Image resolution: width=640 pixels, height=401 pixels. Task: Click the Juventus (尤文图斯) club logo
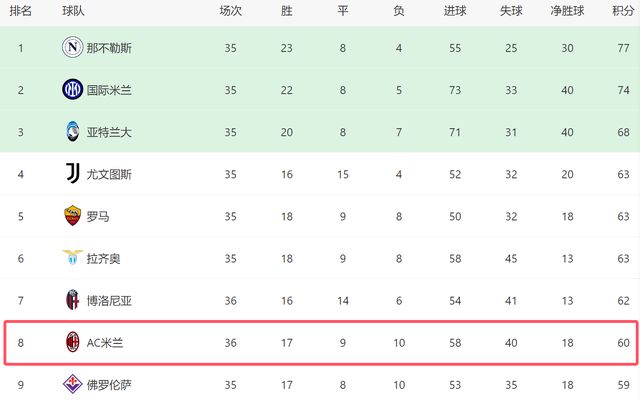(x=72, y=173)
